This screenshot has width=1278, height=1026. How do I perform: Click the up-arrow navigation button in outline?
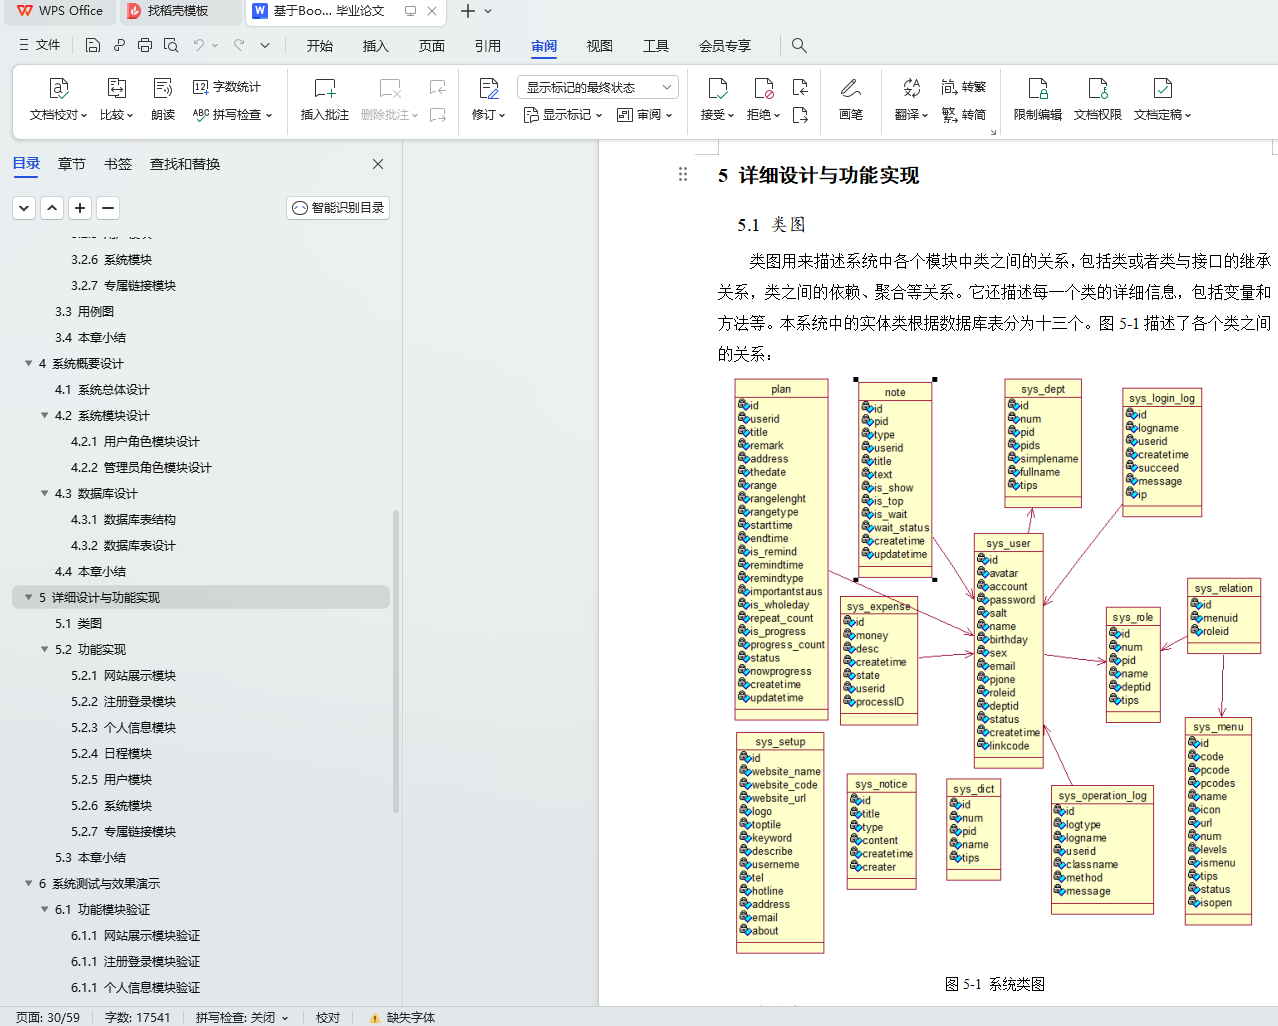point(52,208)
